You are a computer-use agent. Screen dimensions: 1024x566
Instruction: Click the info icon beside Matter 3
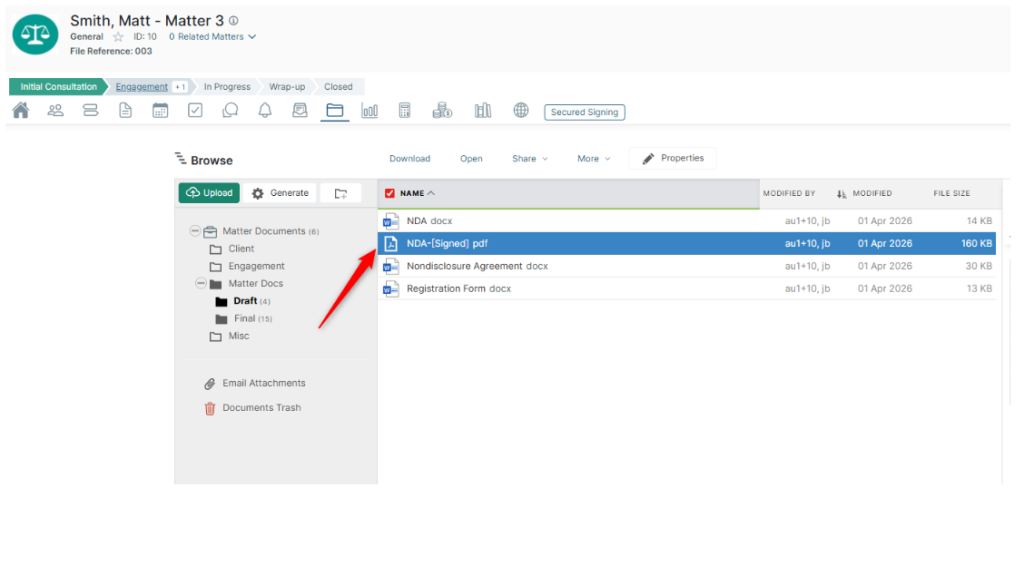point(234,21)
